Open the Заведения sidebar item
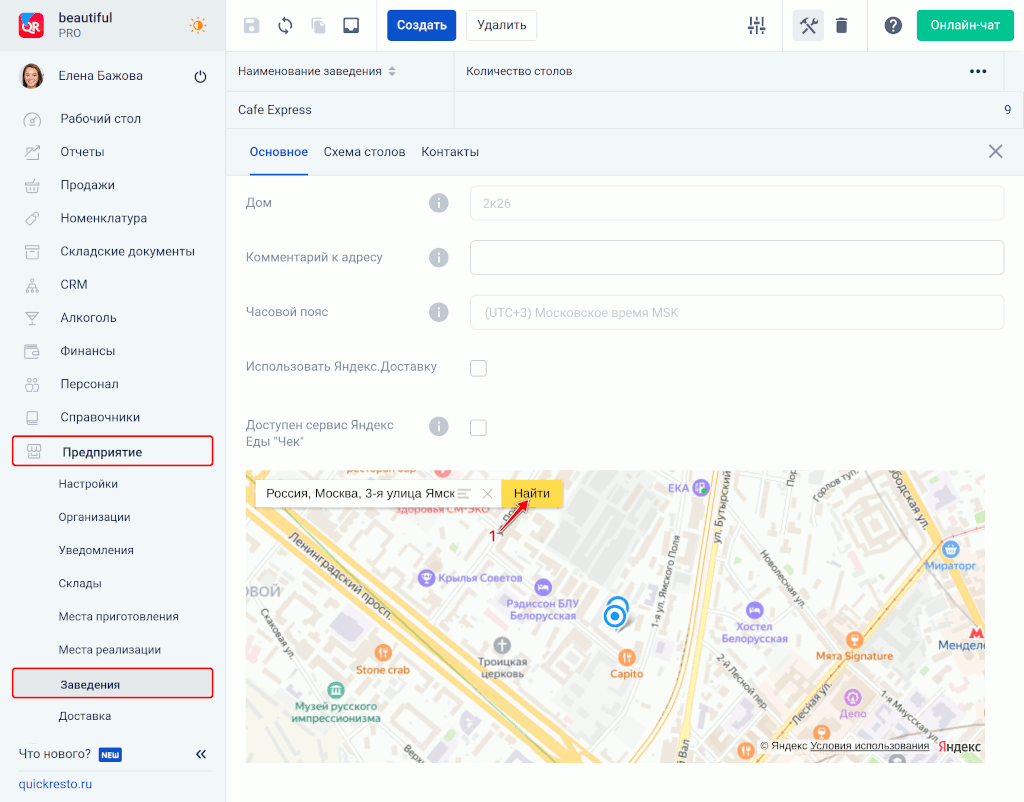Screen dimensions: 1024x802 pos(112,684)
